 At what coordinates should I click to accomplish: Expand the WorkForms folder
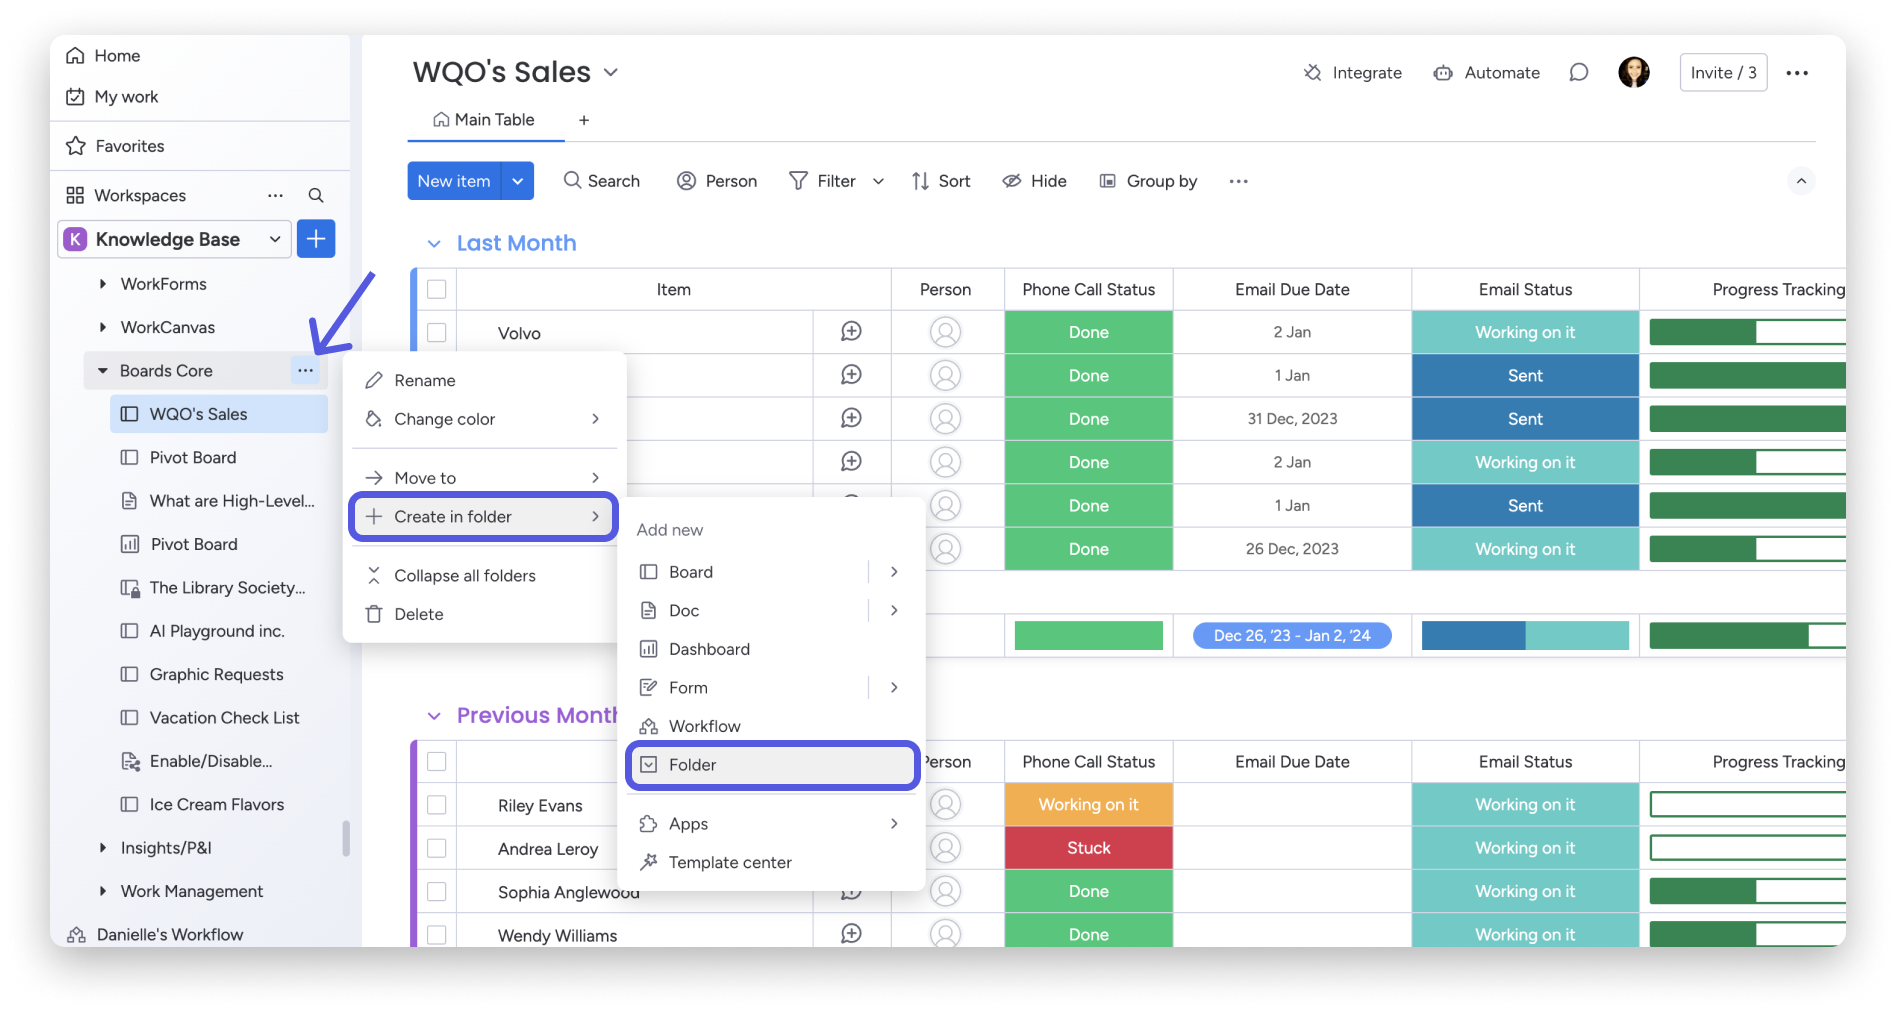(x=103, y=284)
